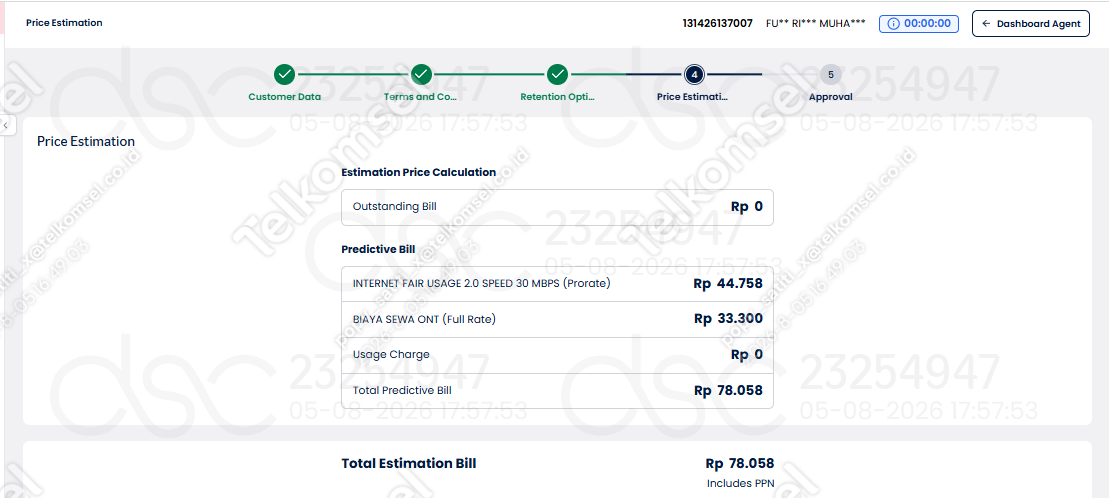Click customer number 131426137007
Viewport: 1109px width, 498px height.
click(717, 23)
